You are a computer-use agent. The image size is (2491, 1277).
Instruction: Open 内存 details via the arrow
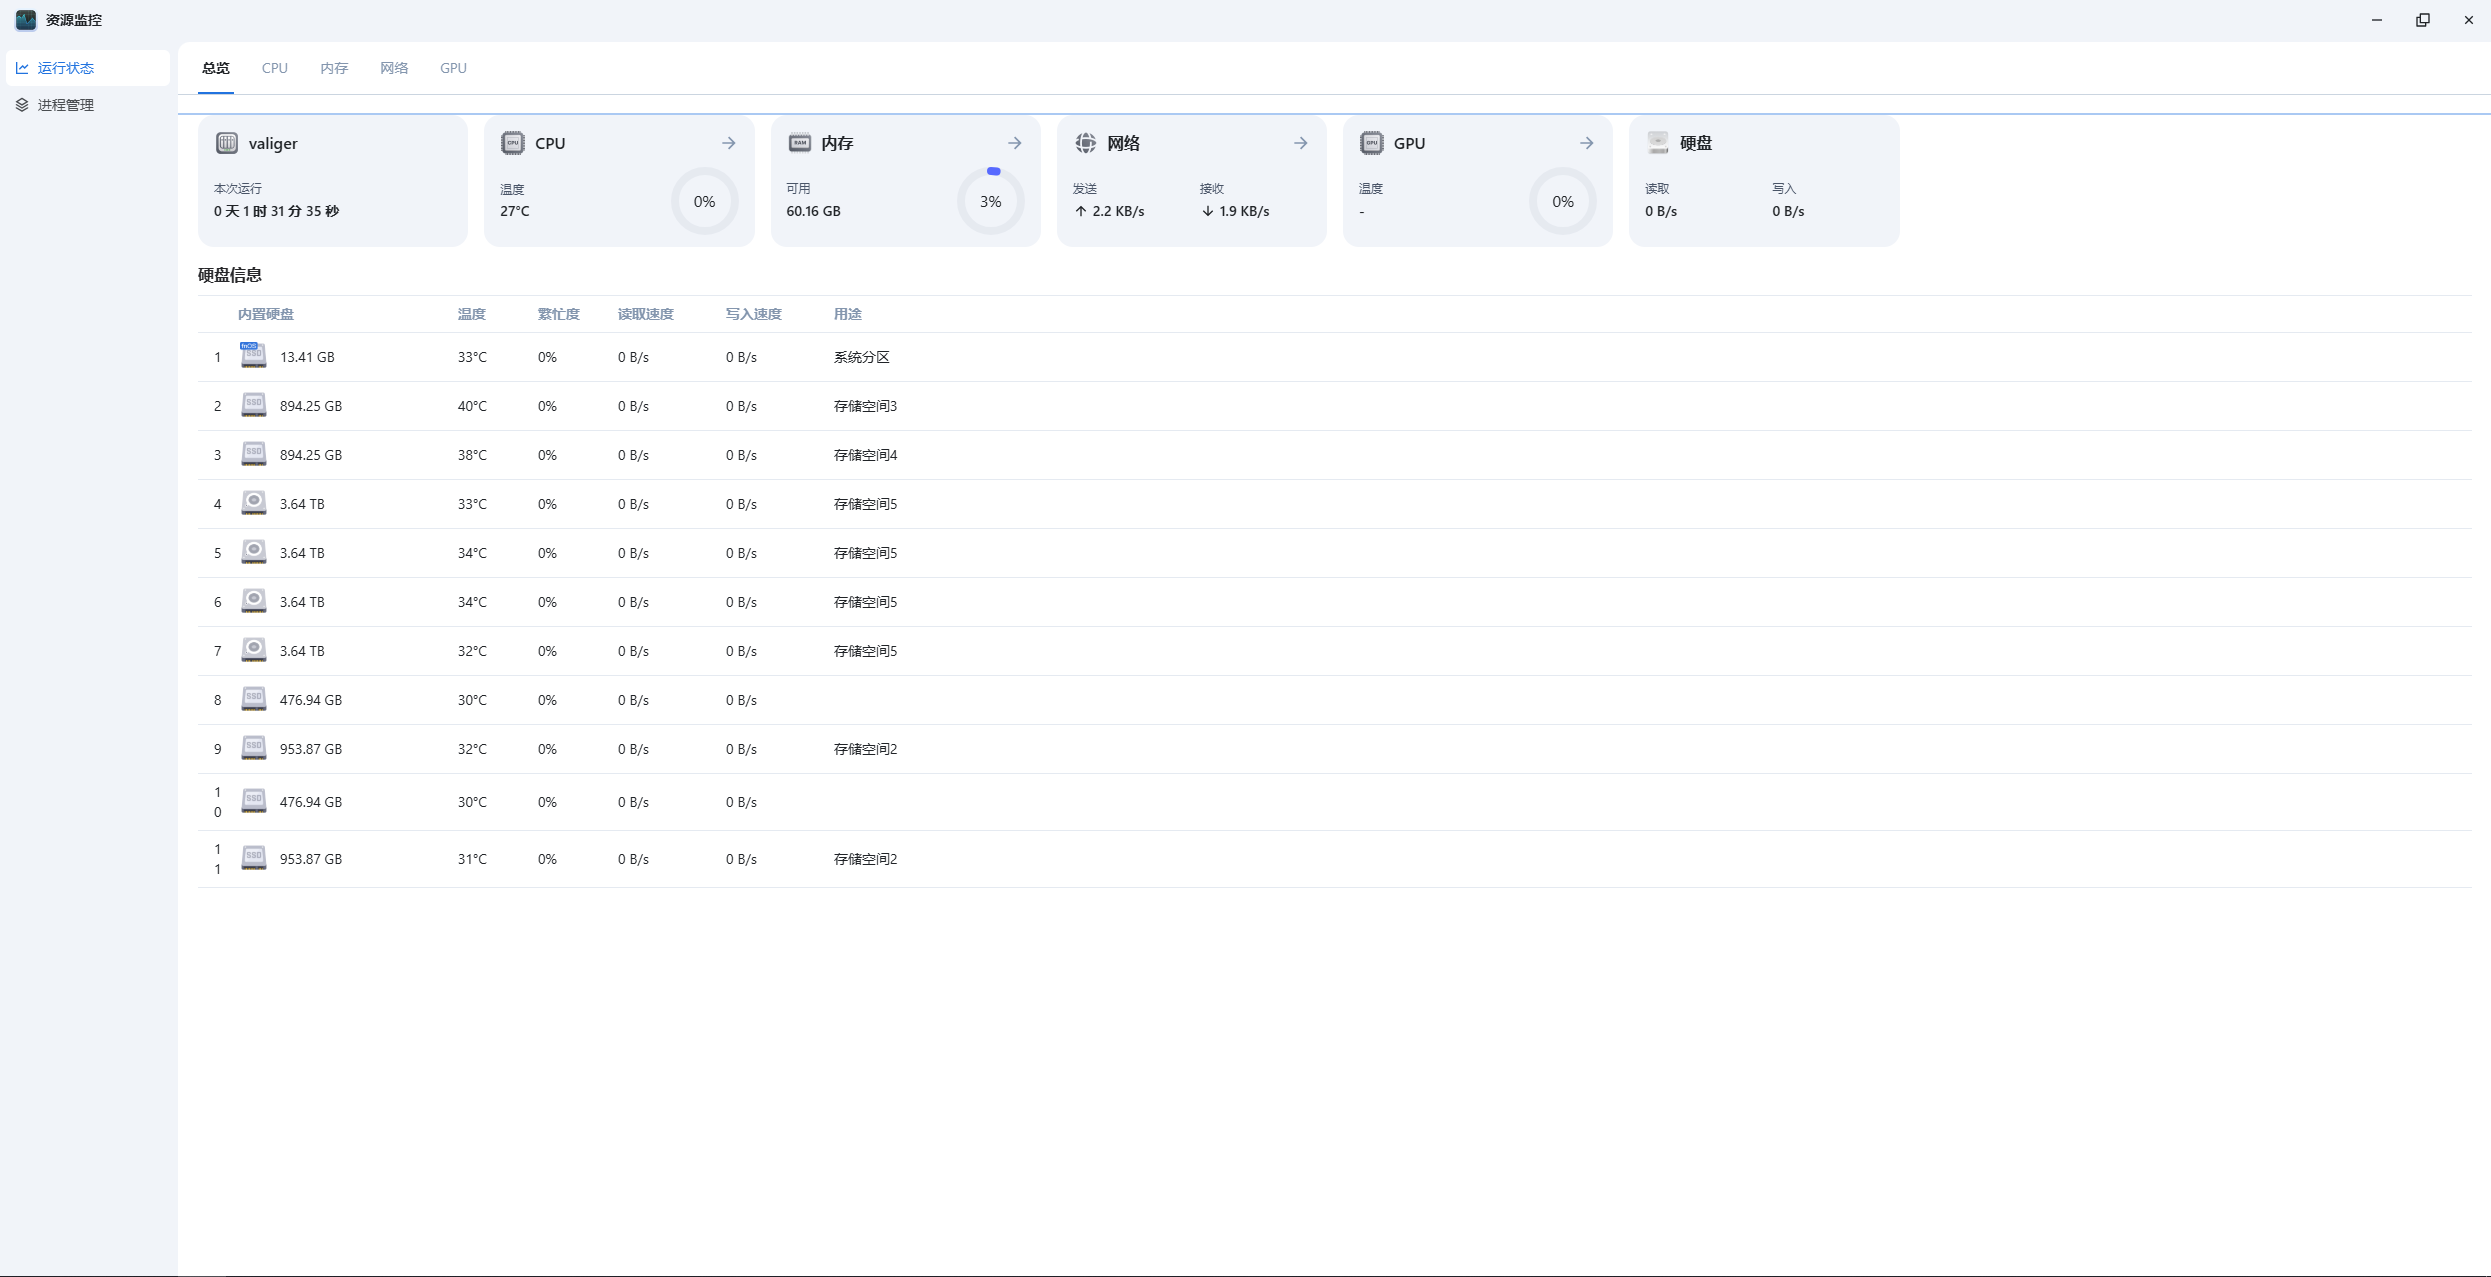click(1015, 143)
